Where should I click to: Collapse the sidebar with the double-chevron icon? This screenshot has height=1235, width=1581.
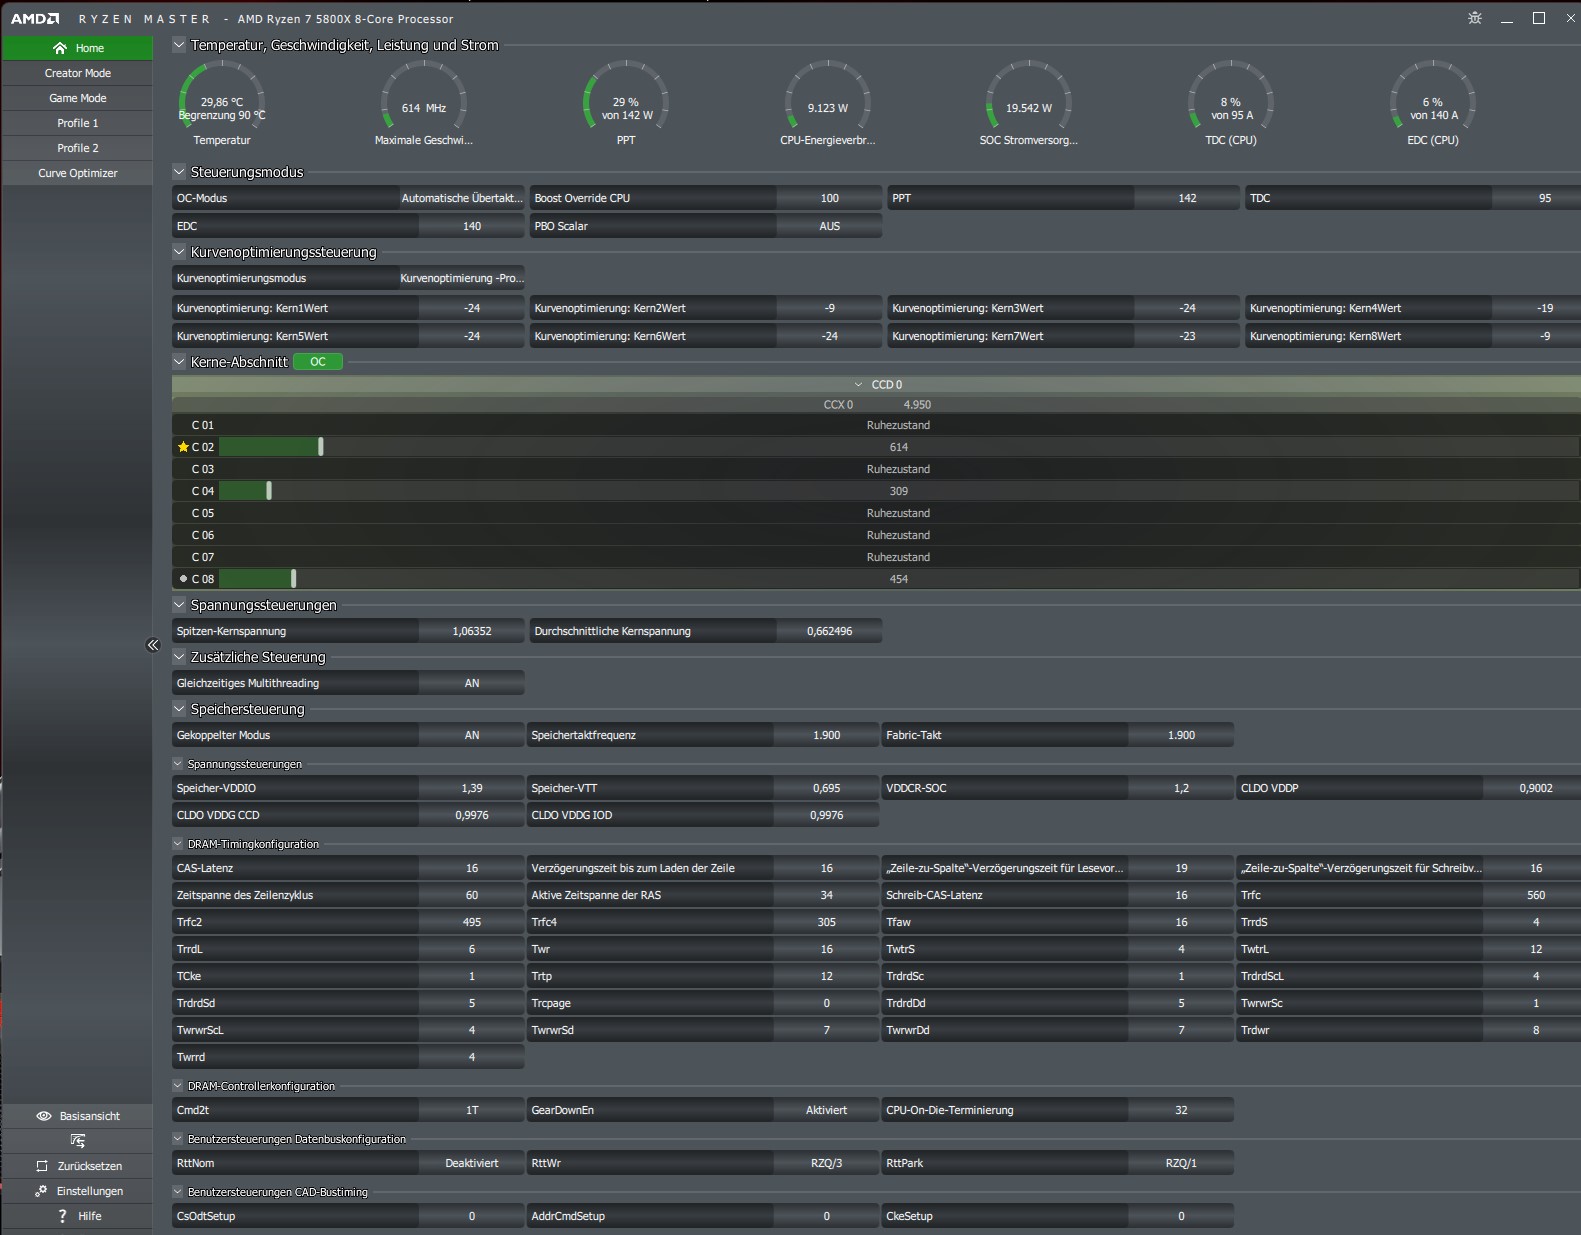153,645
